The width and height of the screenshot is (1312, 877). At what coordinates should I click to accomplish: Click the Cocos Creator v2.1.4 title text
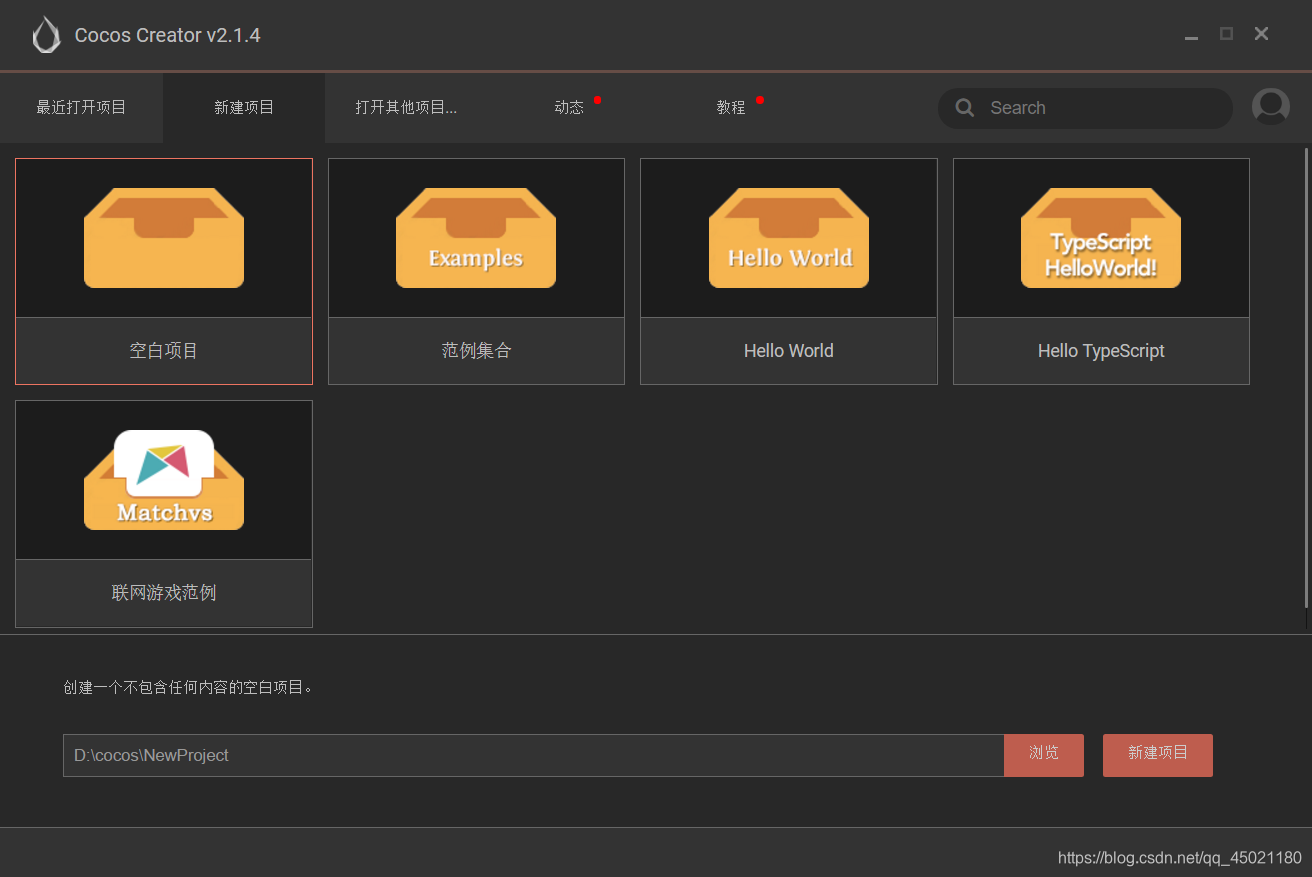pyautogui.click(x=168, y=36)
